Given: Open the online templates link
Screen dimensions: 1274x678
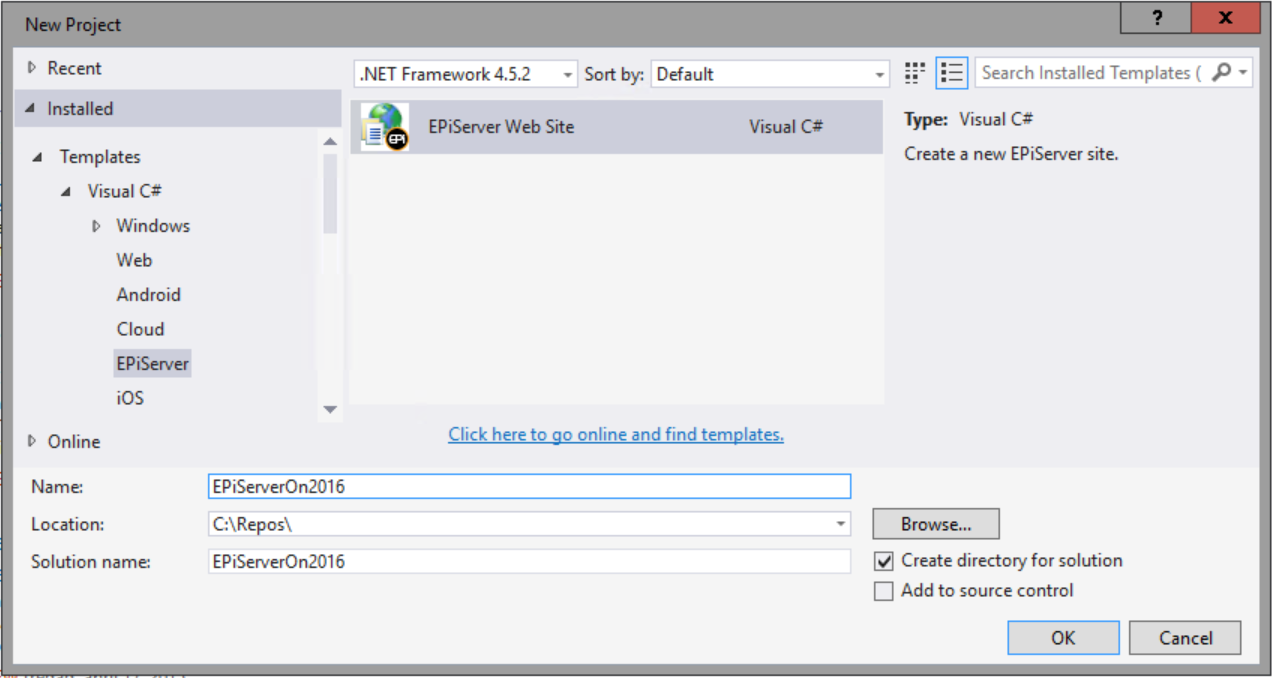Looking at the screenshot, I should tap(616, 434).
